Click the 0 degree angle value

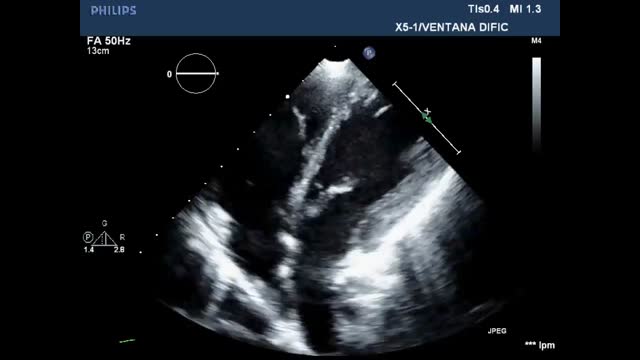tap(169, 74)
